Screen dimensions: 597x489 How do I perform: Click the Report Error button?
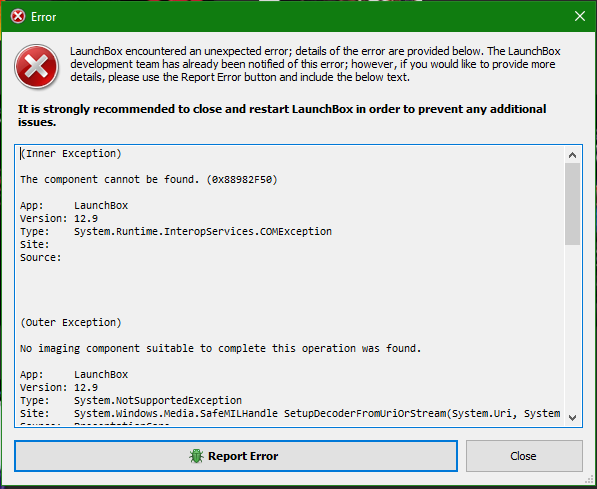pyautogui.click(x=236, y=456)
